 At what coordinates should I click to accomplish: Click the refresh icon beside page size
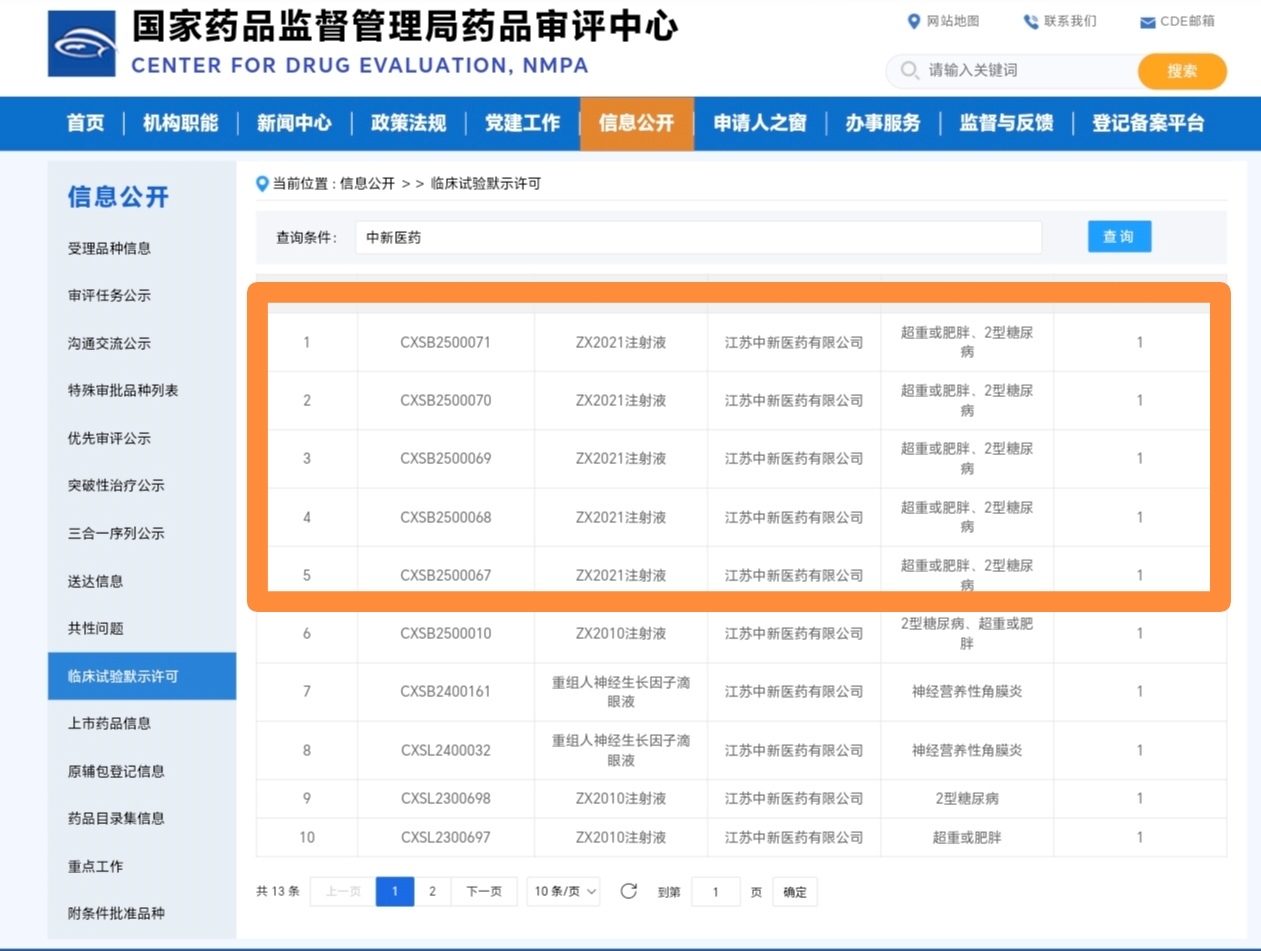click(628, 891)
